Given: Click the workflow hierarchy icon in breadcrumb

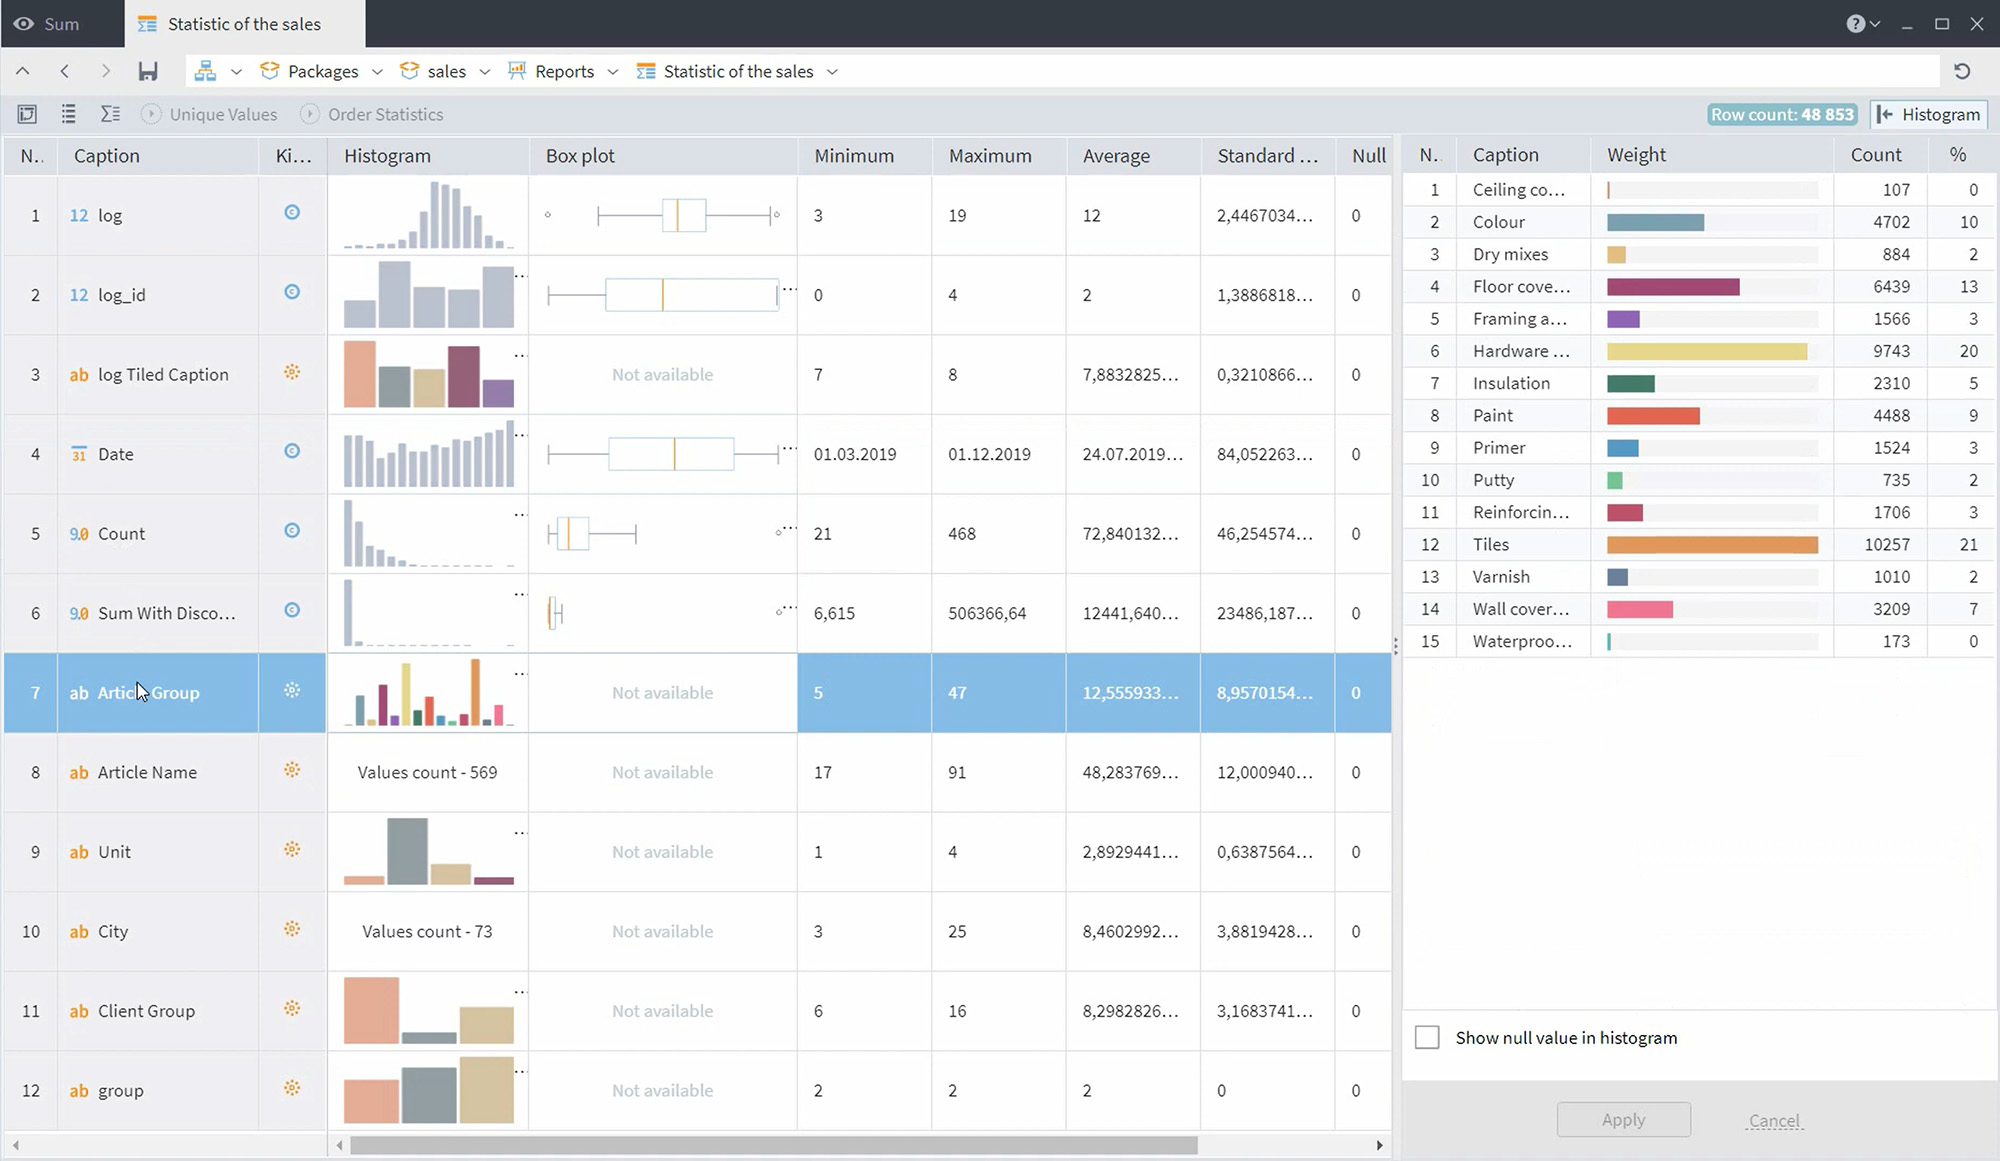Looking at the screenshot, I should point(205,71).
